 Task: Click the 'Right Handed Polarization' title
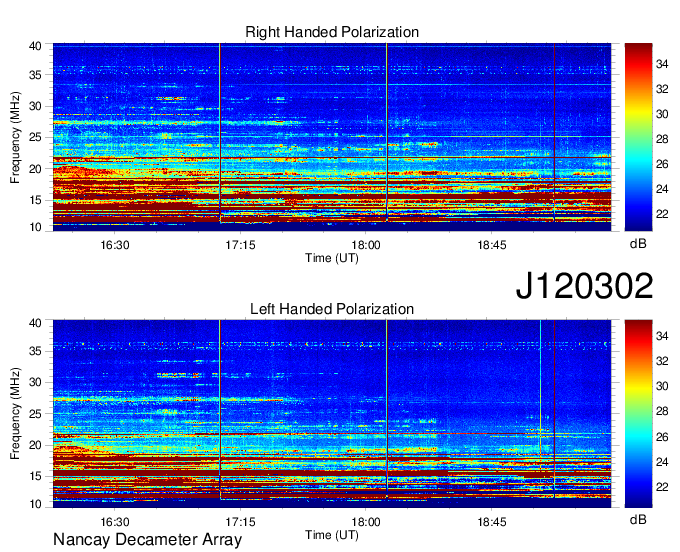pos(332,32)
